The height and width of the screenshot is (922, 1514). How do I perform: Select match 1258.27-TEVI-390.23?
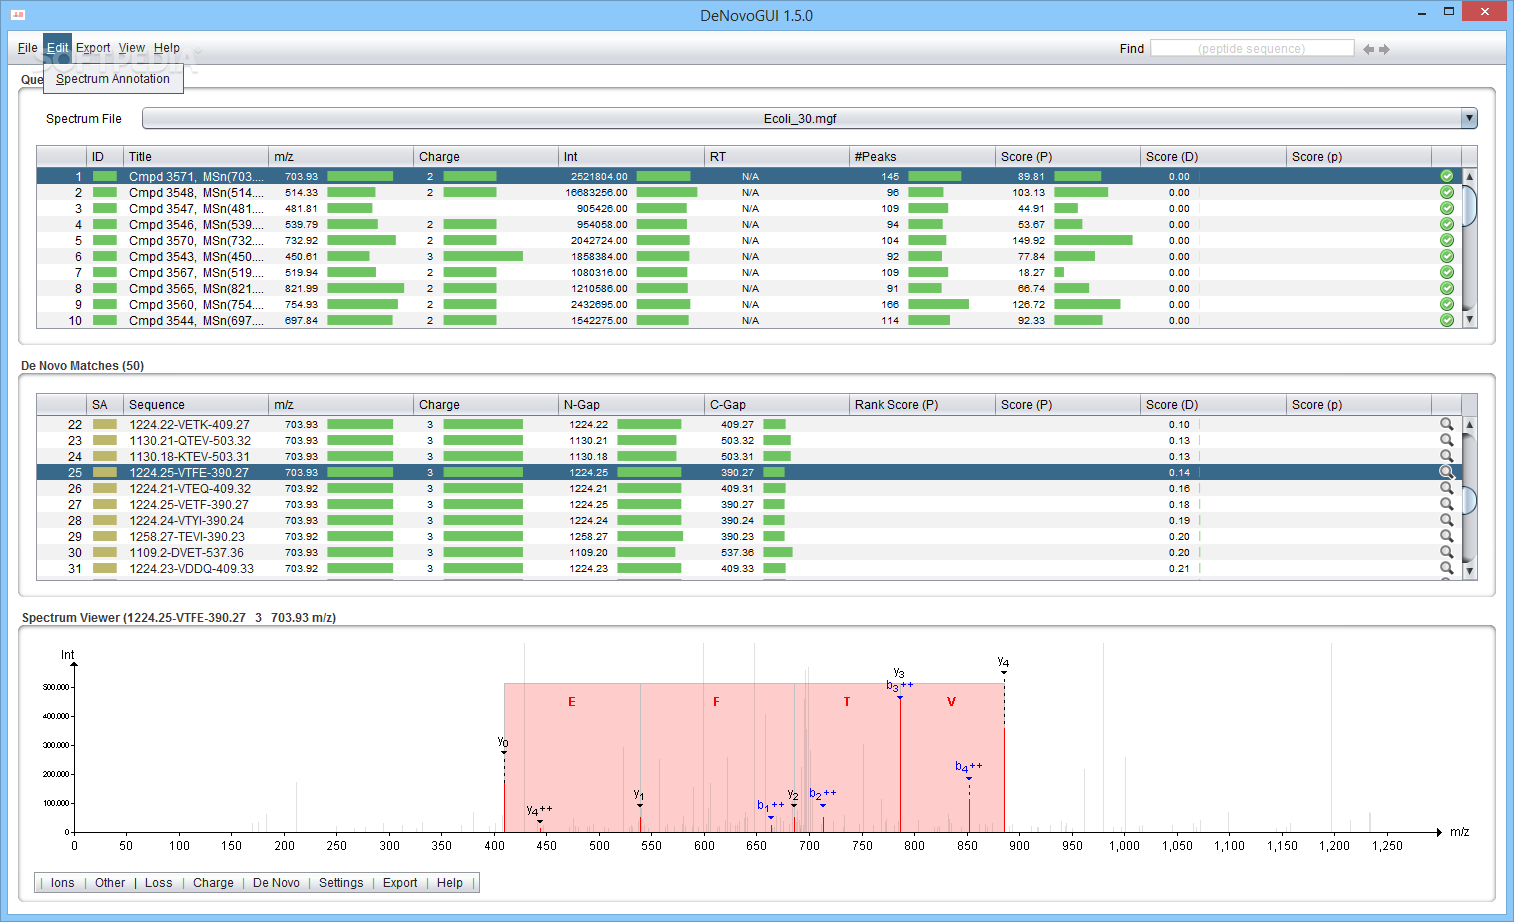748,536
